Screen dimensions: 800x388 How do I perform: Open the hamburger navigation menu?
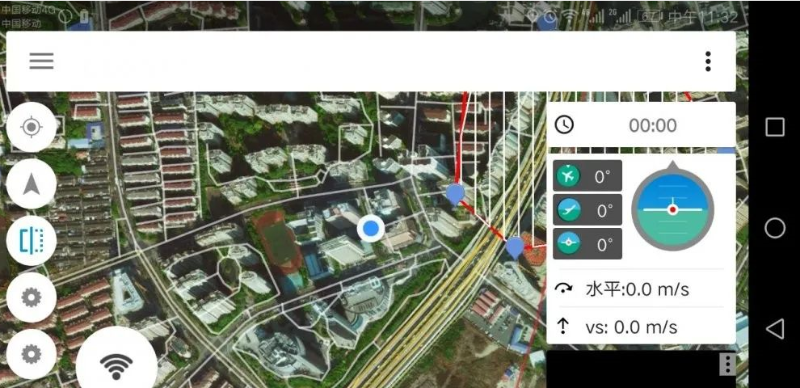click(x=41, y=61)
